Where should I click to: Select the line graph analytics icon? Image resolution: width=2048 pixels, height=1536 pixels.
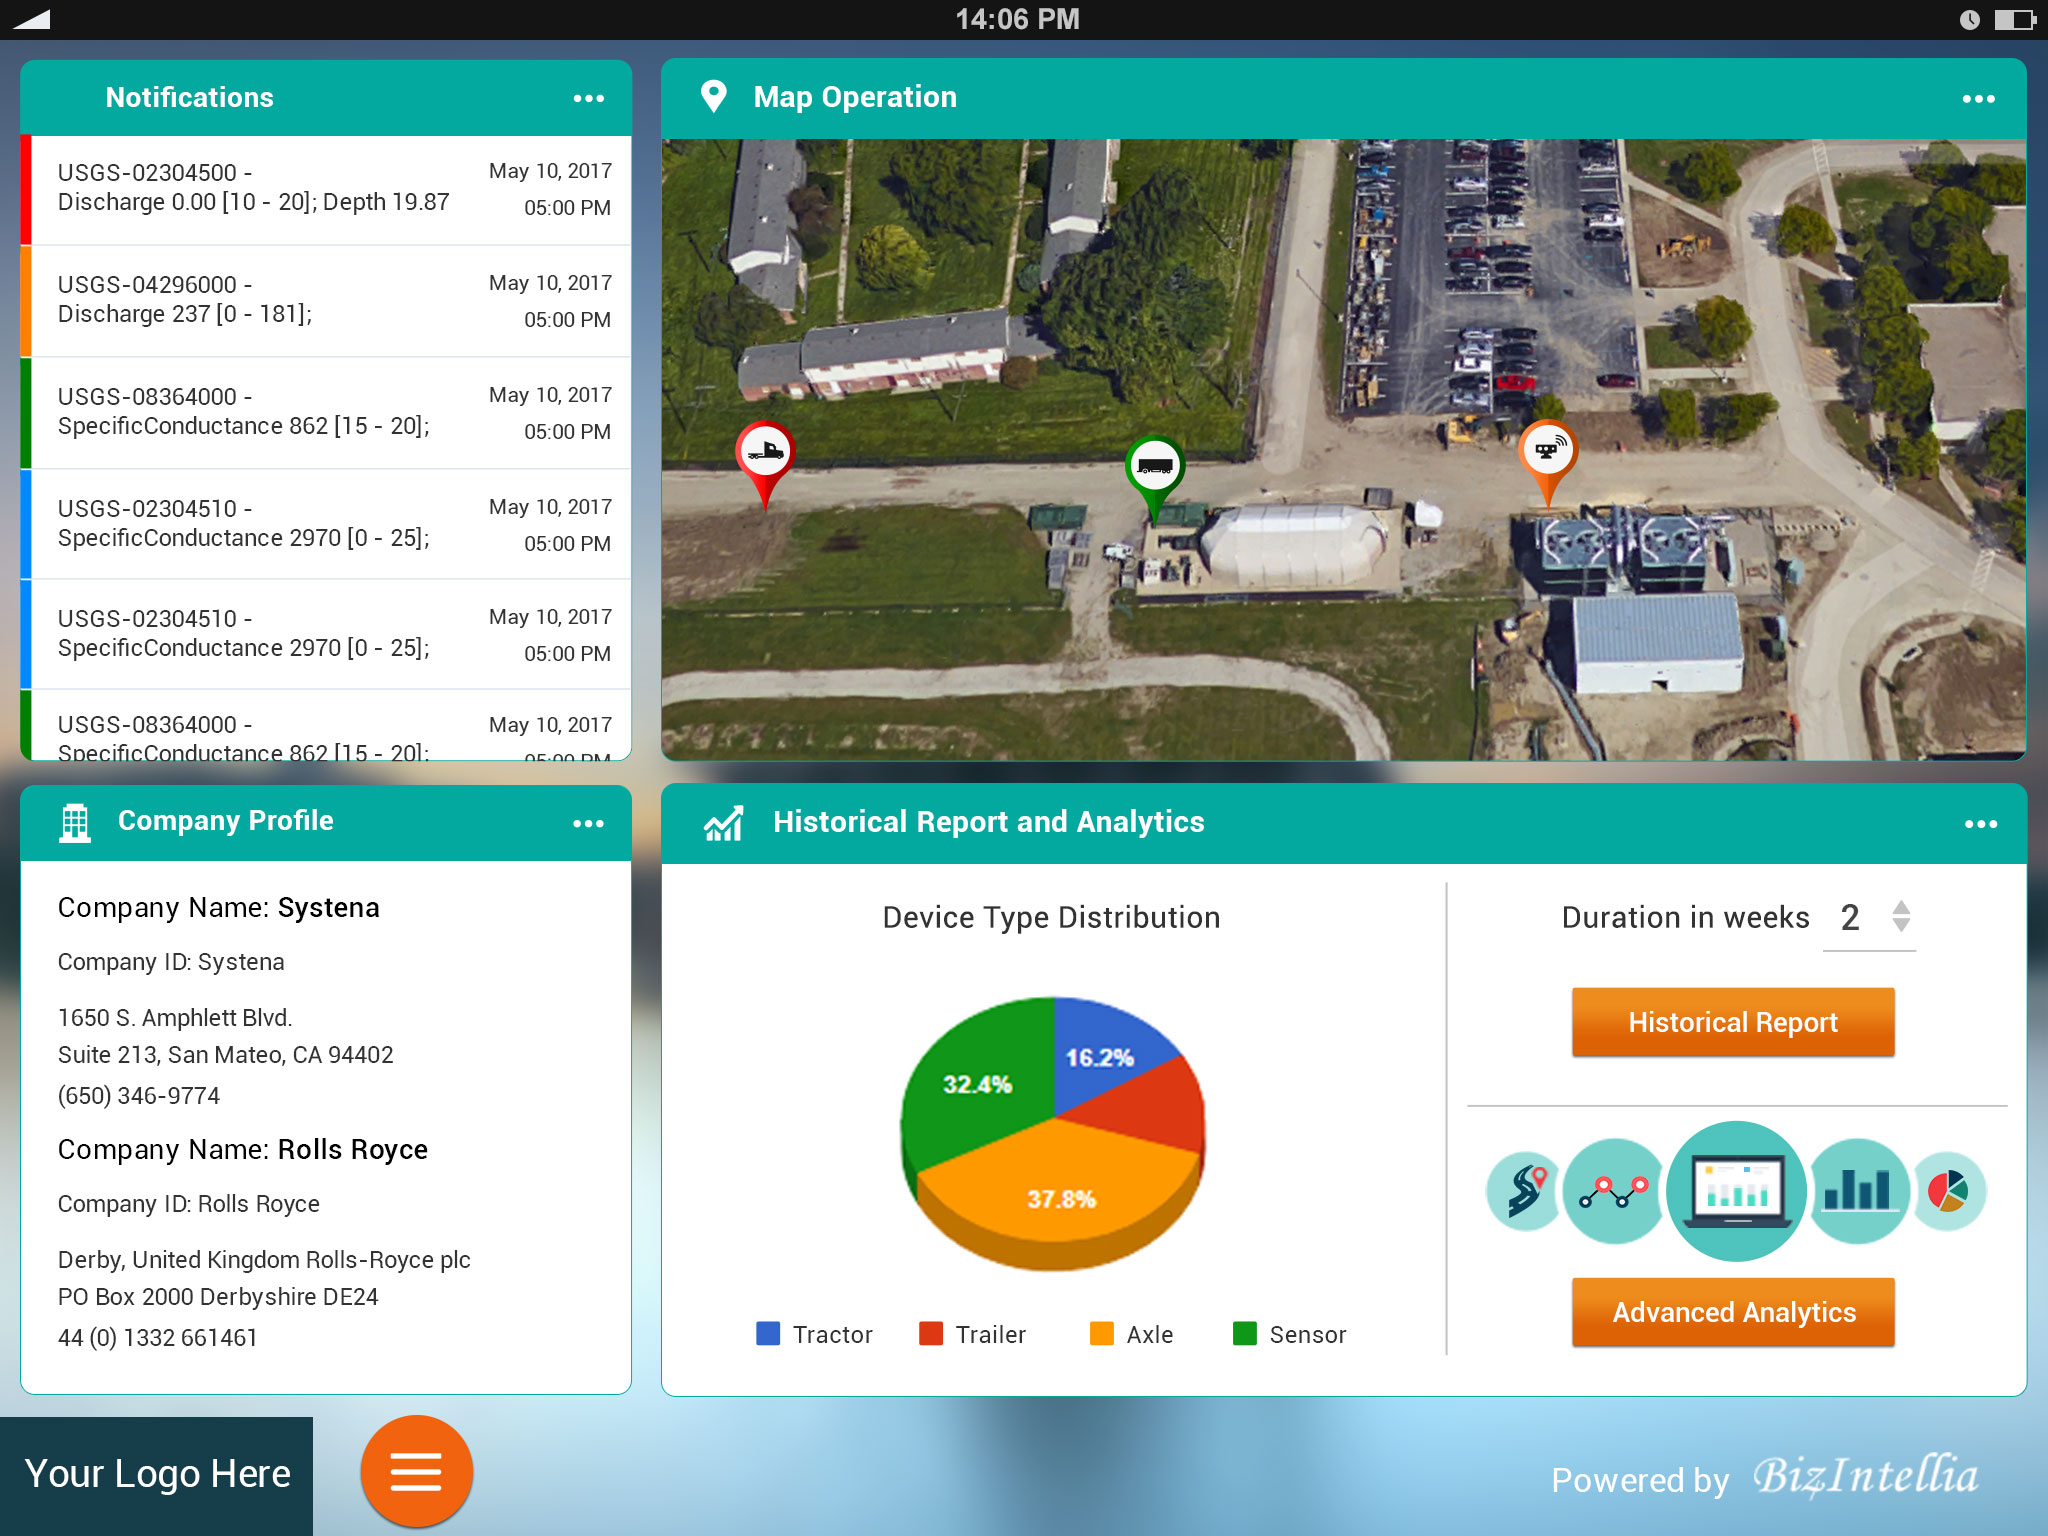[1612, 1190]
